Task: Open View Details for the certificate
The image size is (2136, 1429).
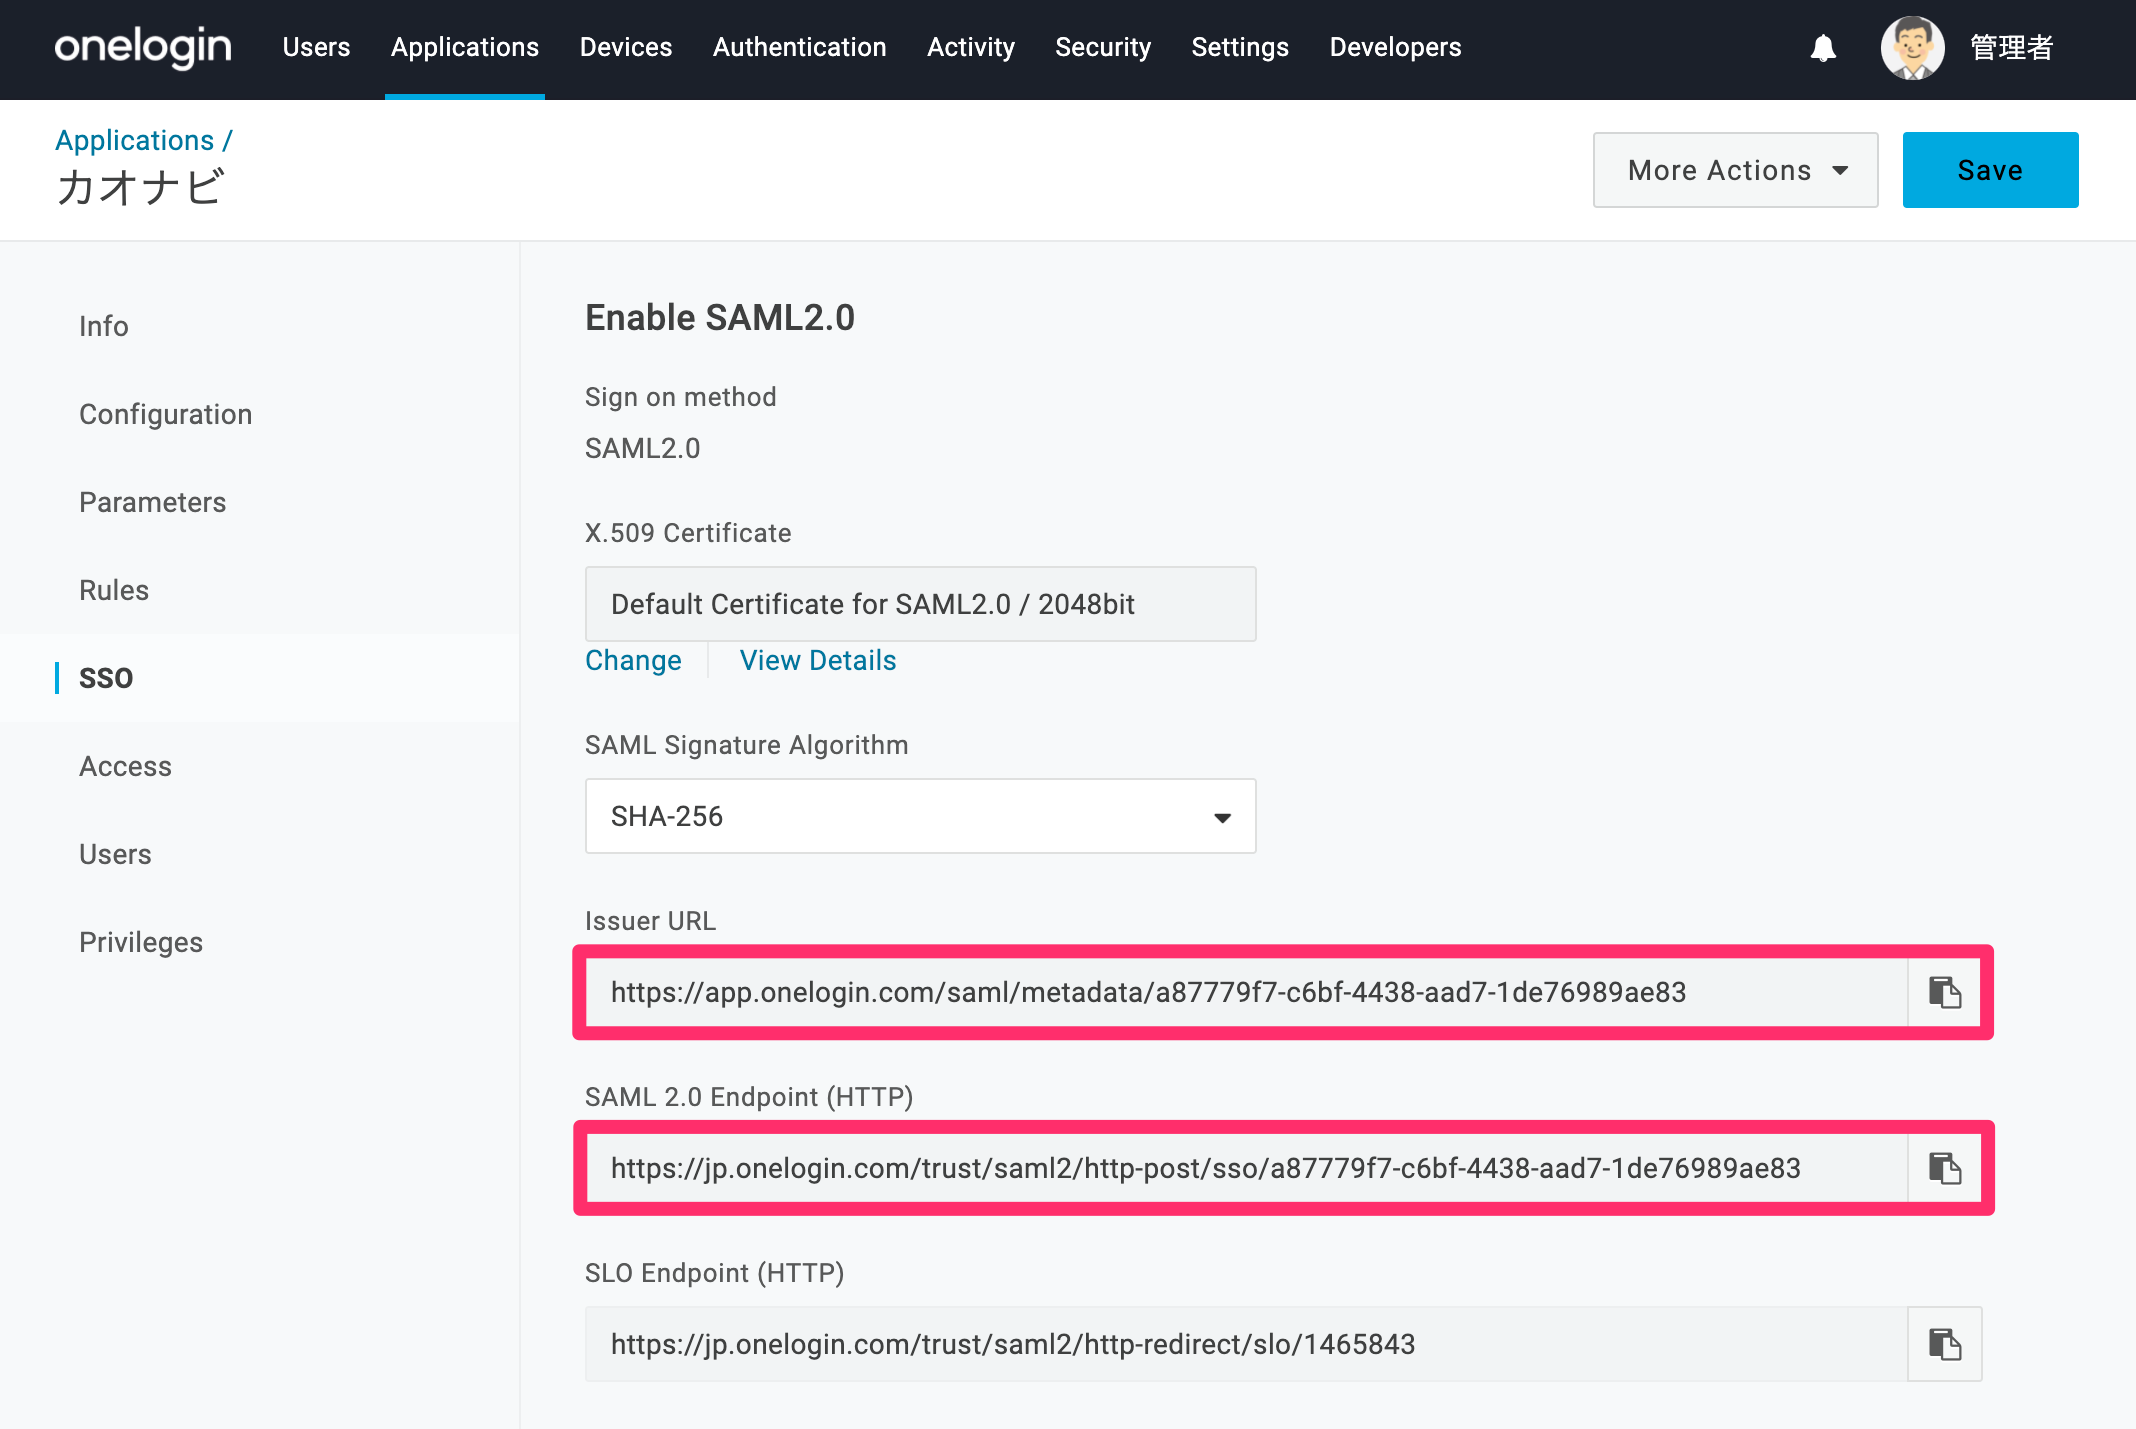Action: click(x=818, y=660)
